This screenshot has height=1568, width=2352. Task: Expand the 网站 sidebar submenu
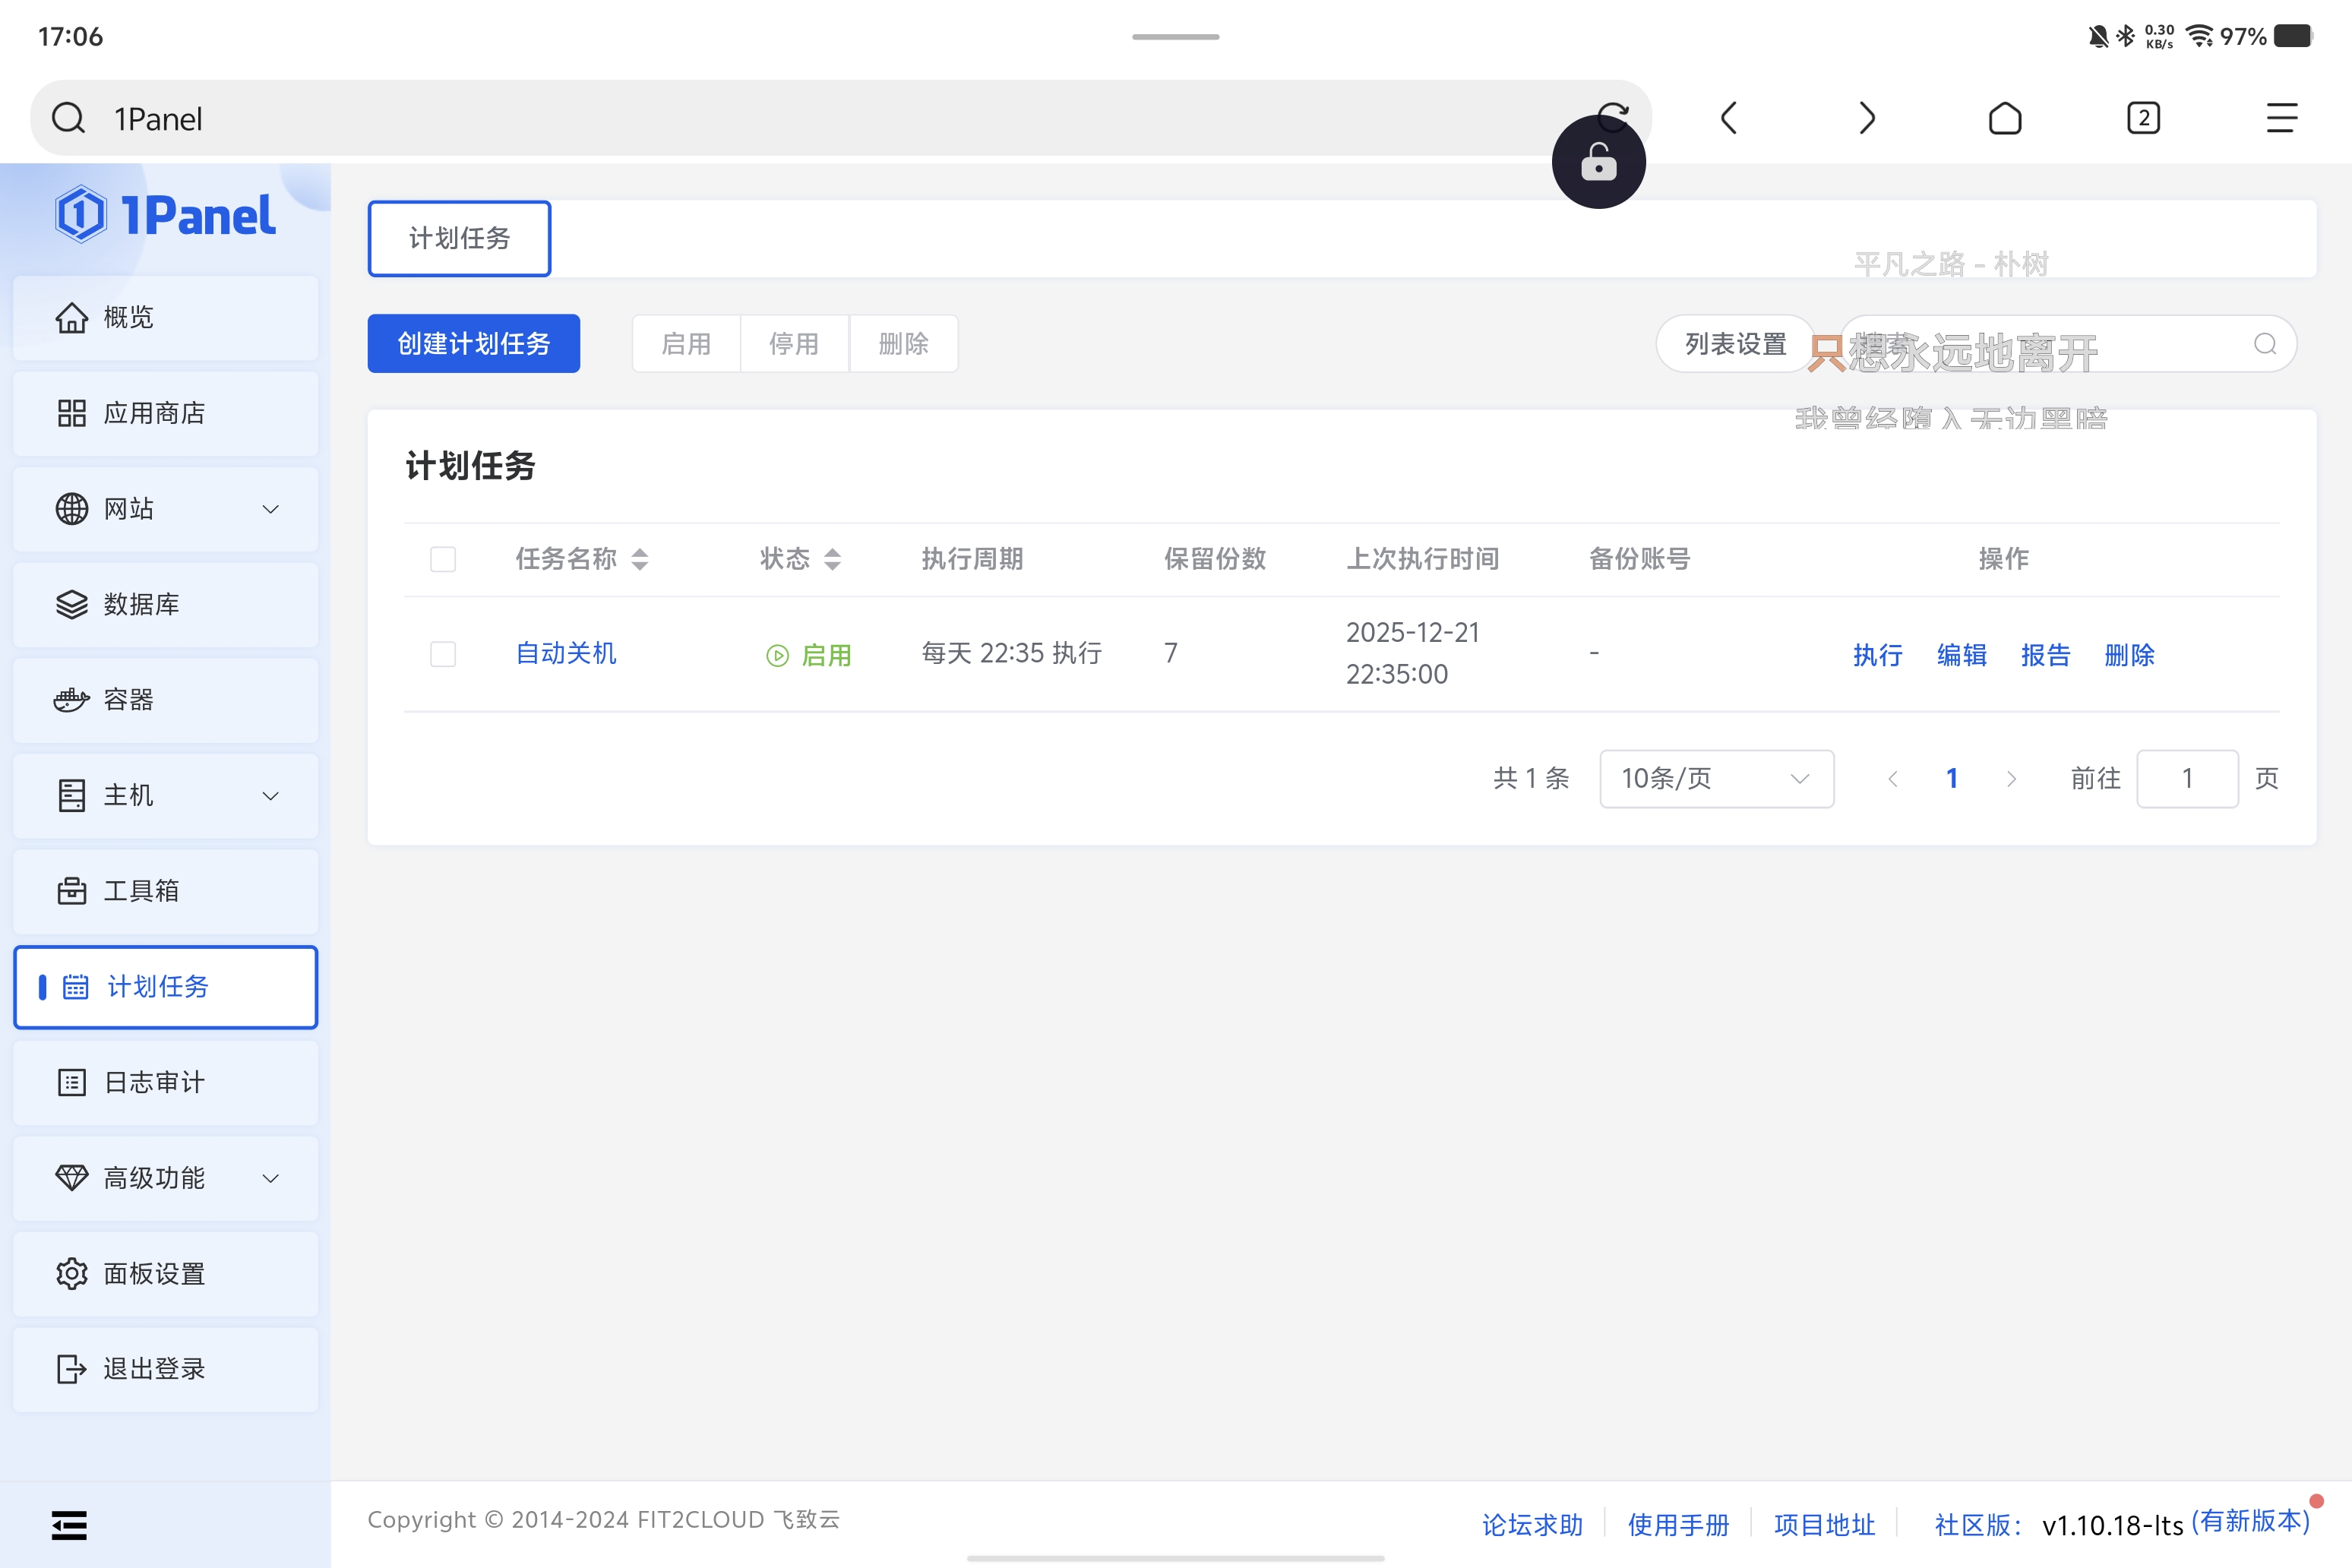tap(270, 509)
